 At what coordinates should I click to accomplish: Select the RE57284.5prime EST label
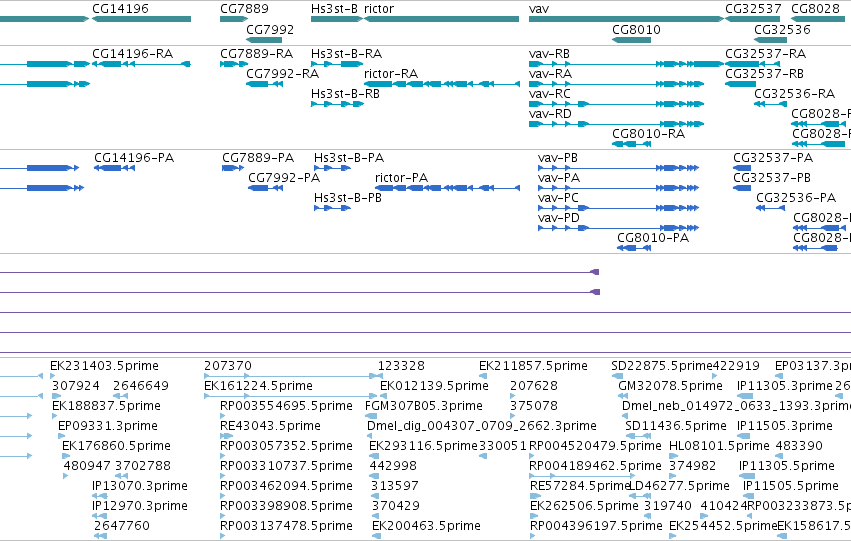click(x=580, y=486)
